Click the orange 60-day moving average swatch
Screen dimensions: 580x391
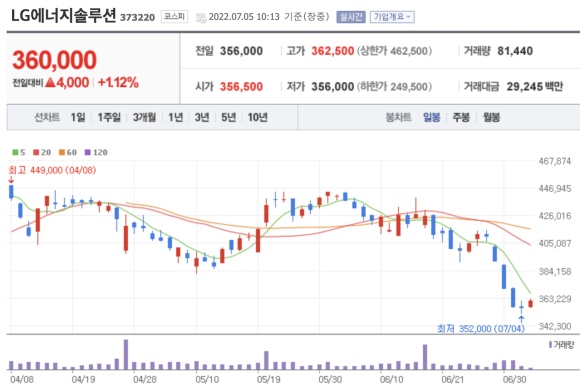[62, 152]
